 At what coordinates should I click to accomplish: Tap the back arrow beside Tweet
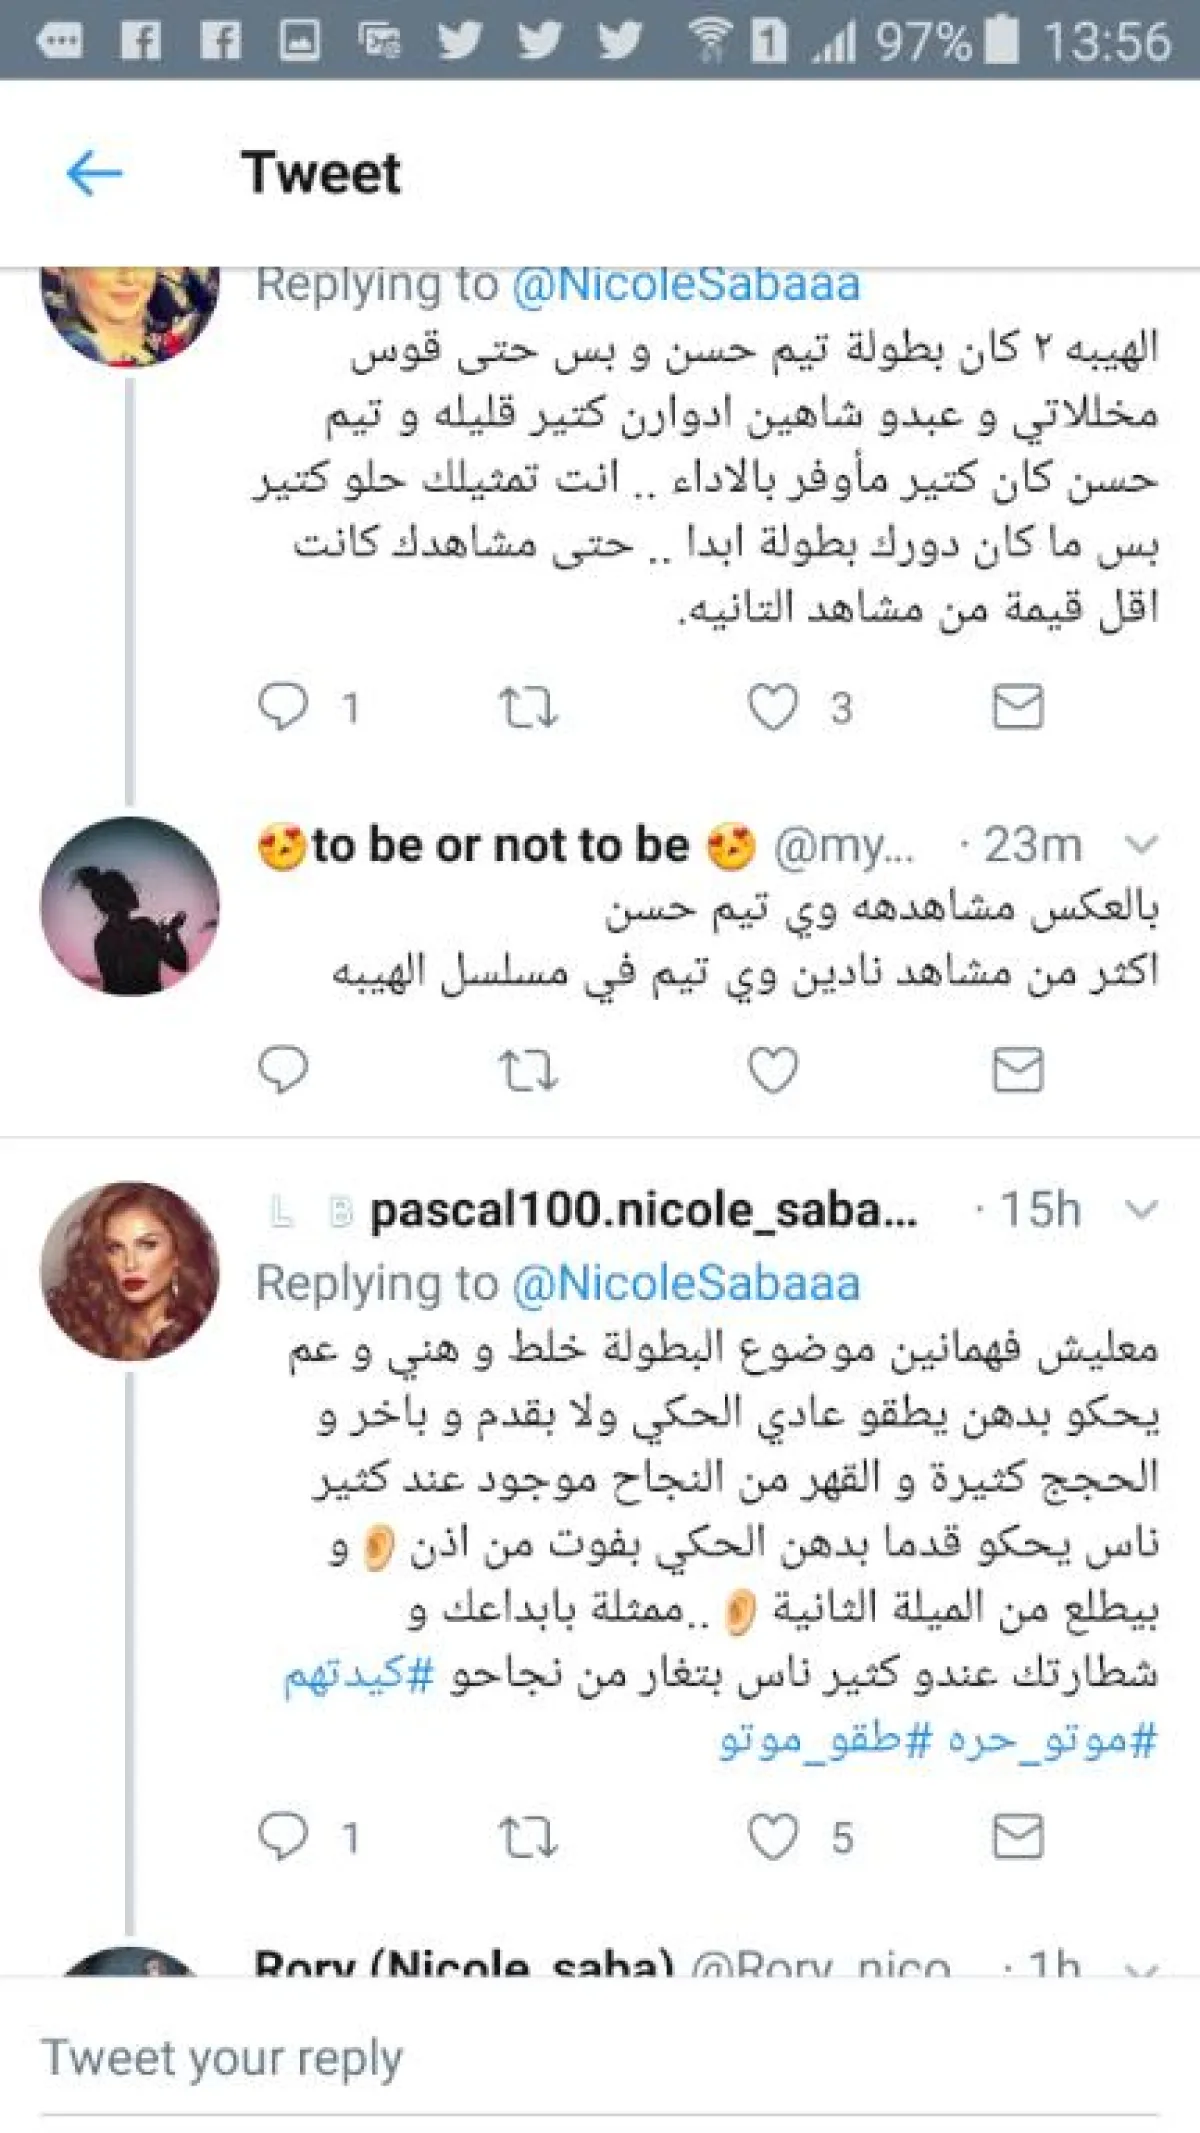(x=94, y=174)
